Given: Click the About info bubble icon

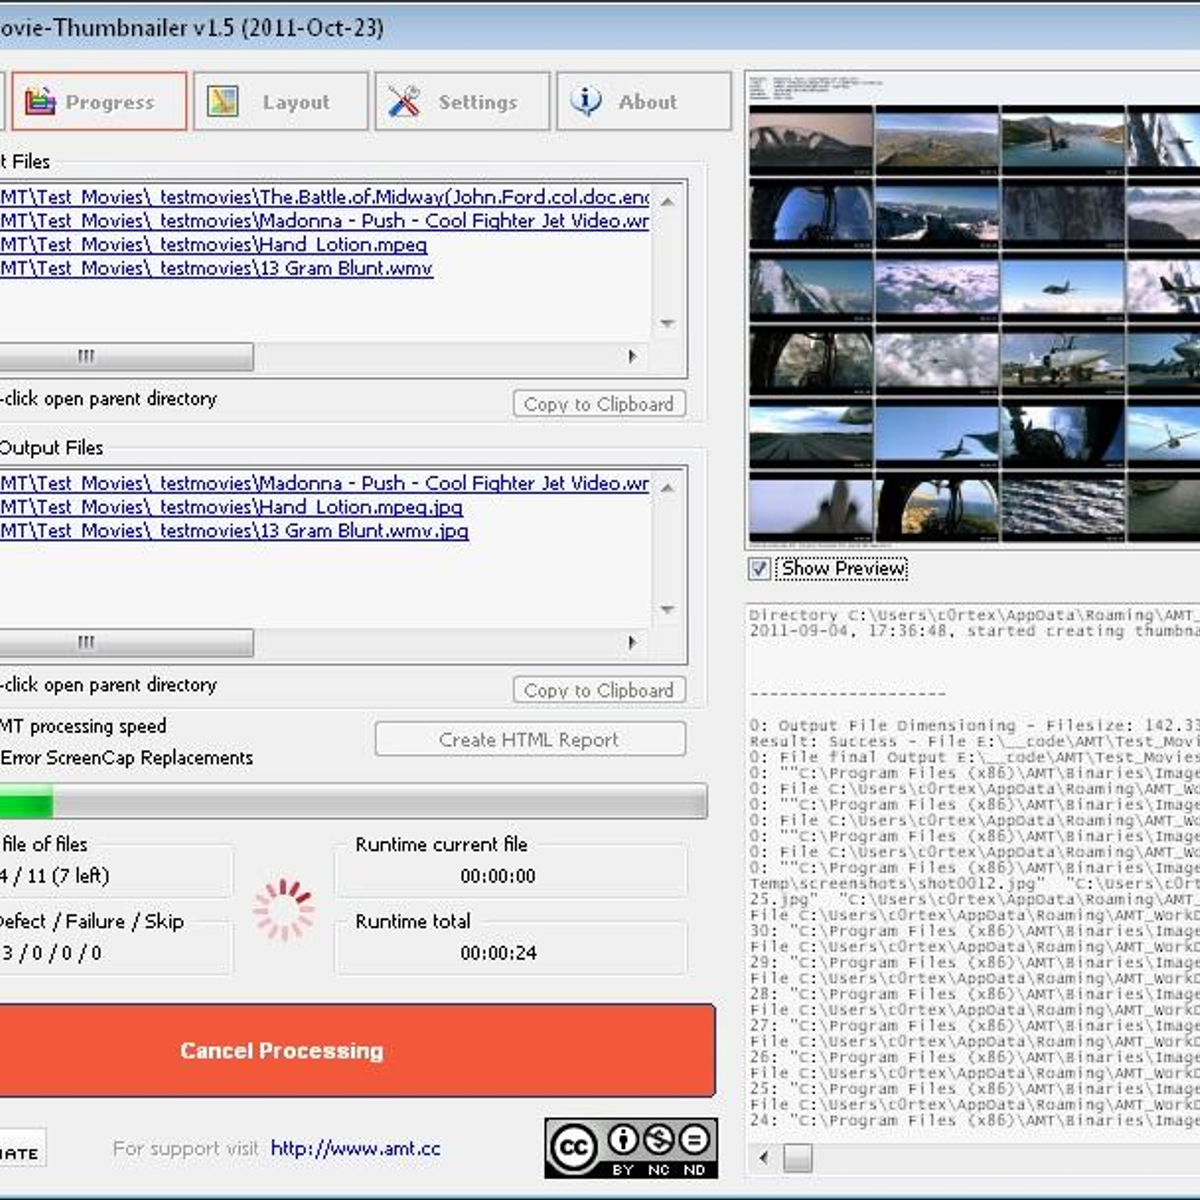Looking at the screenshot, I should point(584,100).
